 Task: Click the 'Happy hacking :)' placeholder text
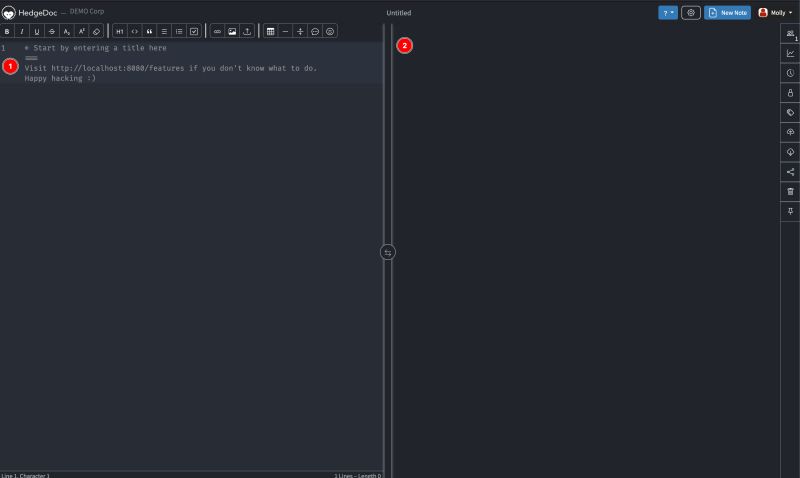pyautogui.click(x=60, y=79)
